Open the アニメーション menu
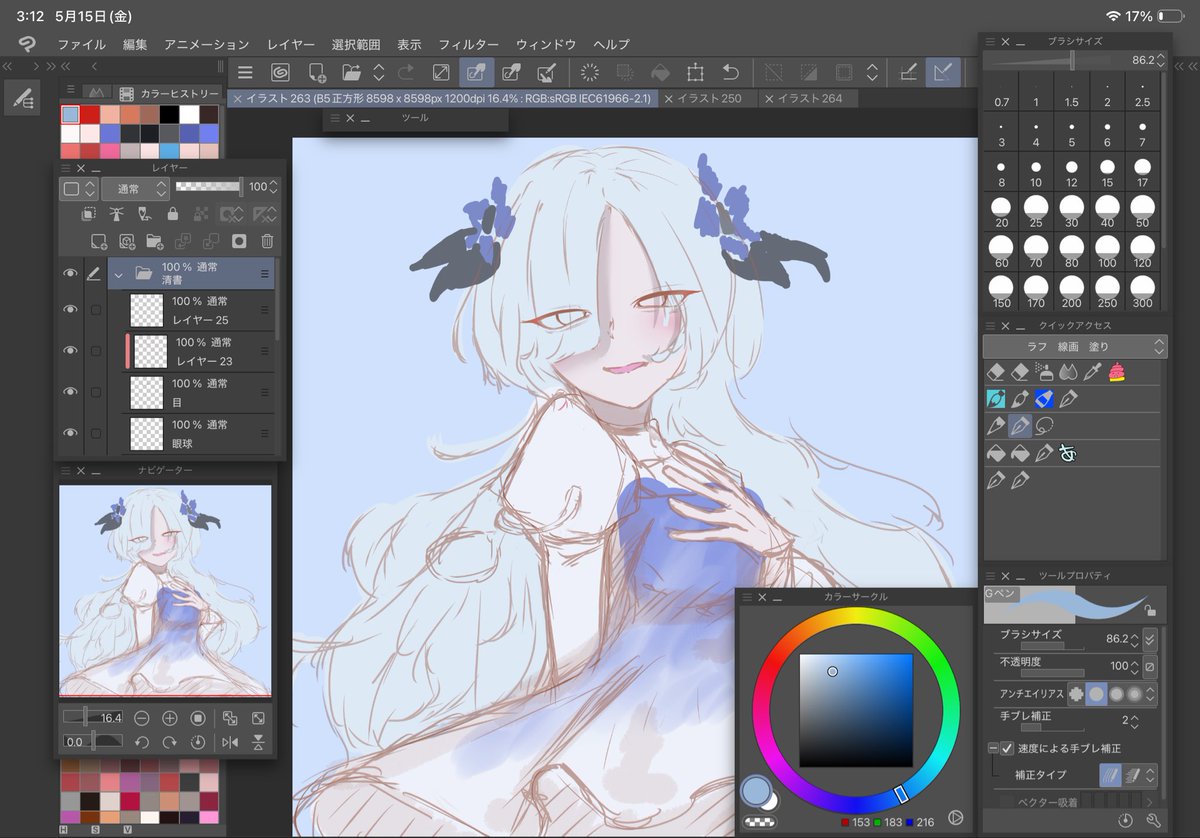1200x838 pixels. tap(206, 44)
